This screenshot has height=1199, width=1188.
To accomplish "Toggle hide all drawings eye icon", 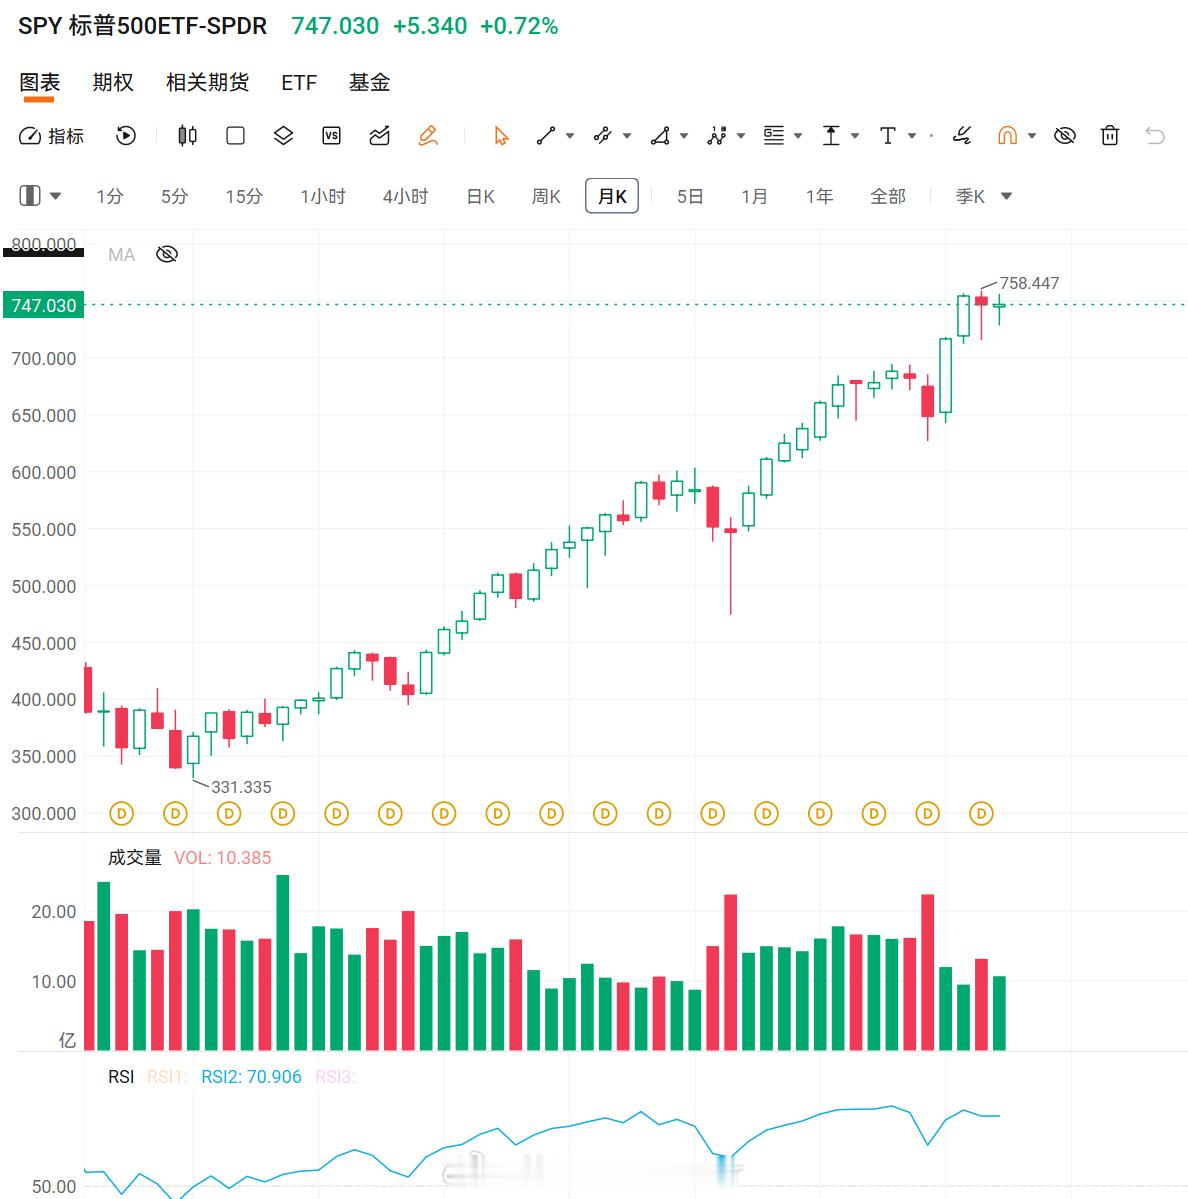I will click(x=1064, y=136).
